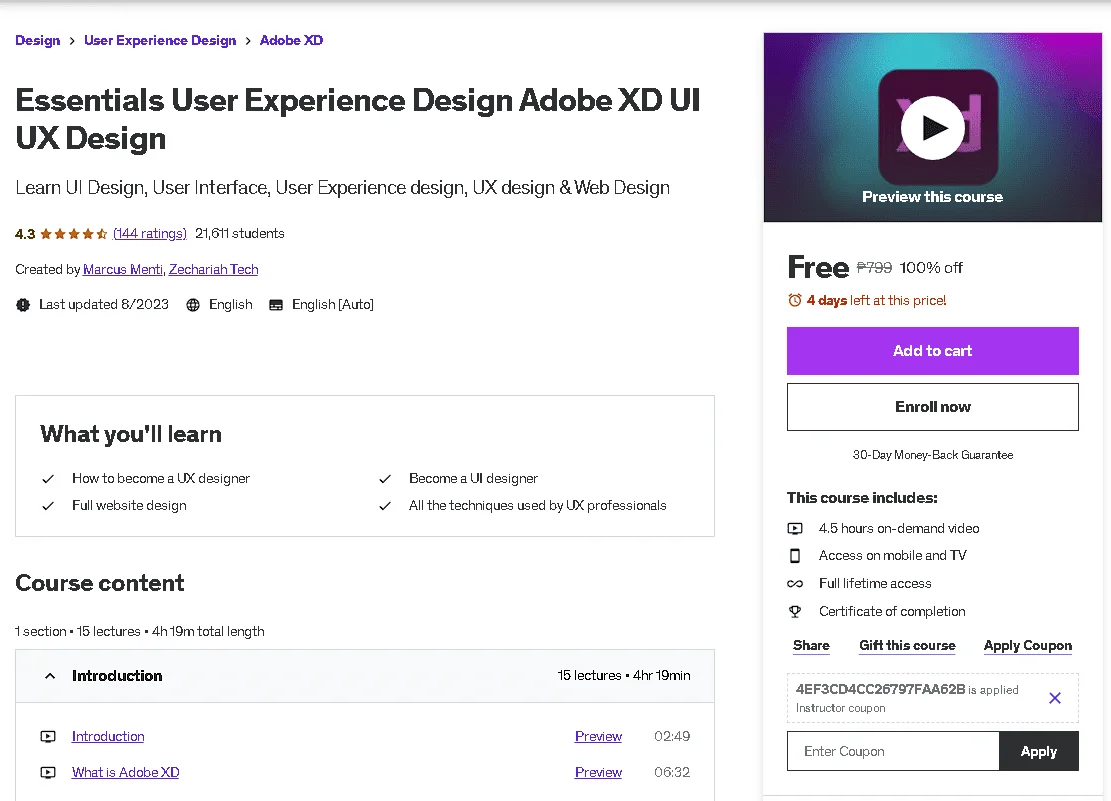The height and width of the screenshot is (801, 1111).
Task: Click the checkmark beside Become a UI designer
Action: point(385,479)
